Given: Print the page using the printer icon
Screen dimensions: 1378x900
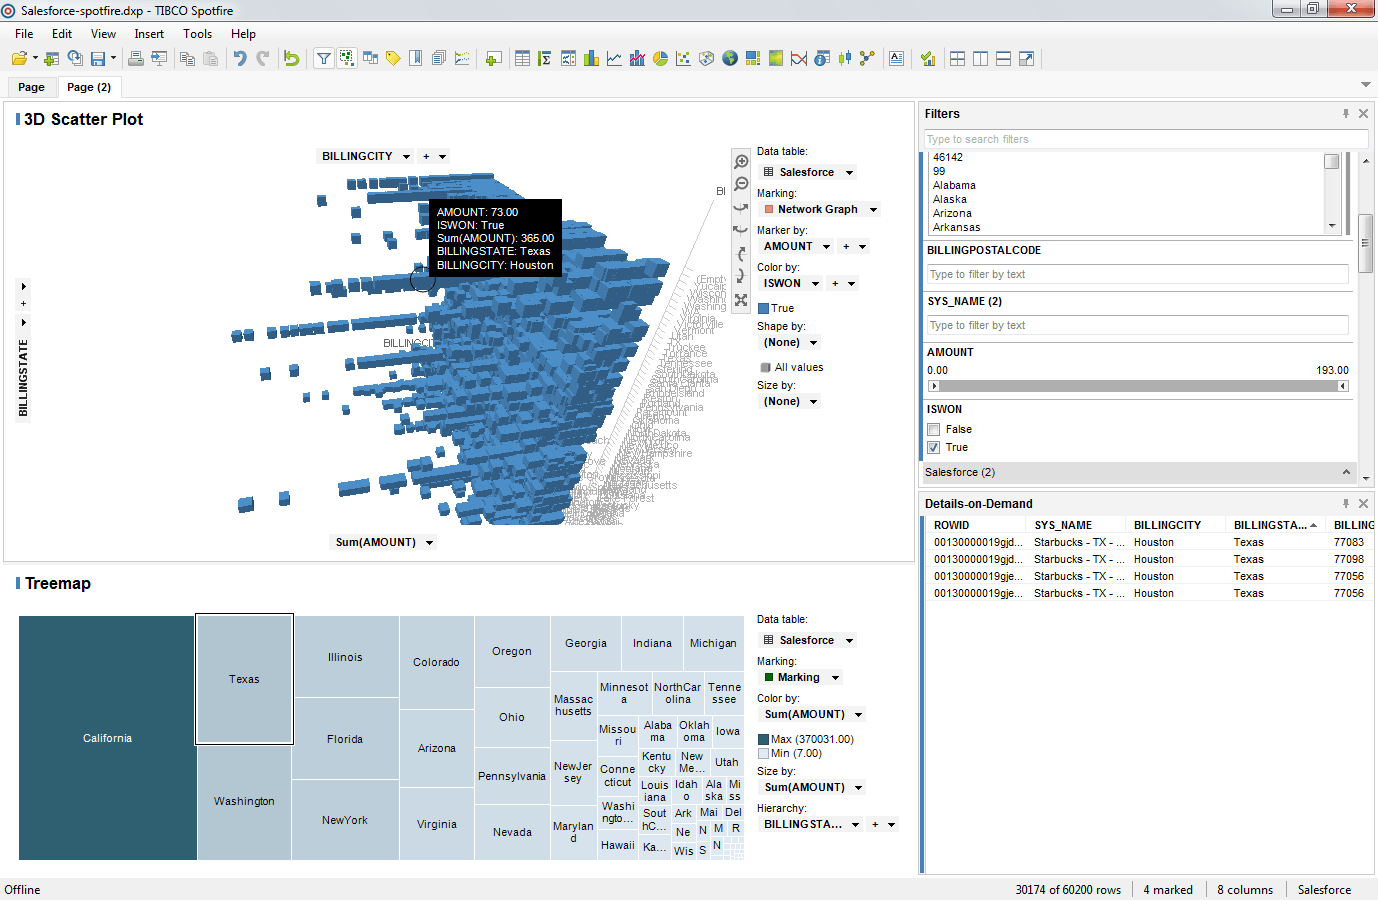Looking at the screenshot, I should (136, 59).
